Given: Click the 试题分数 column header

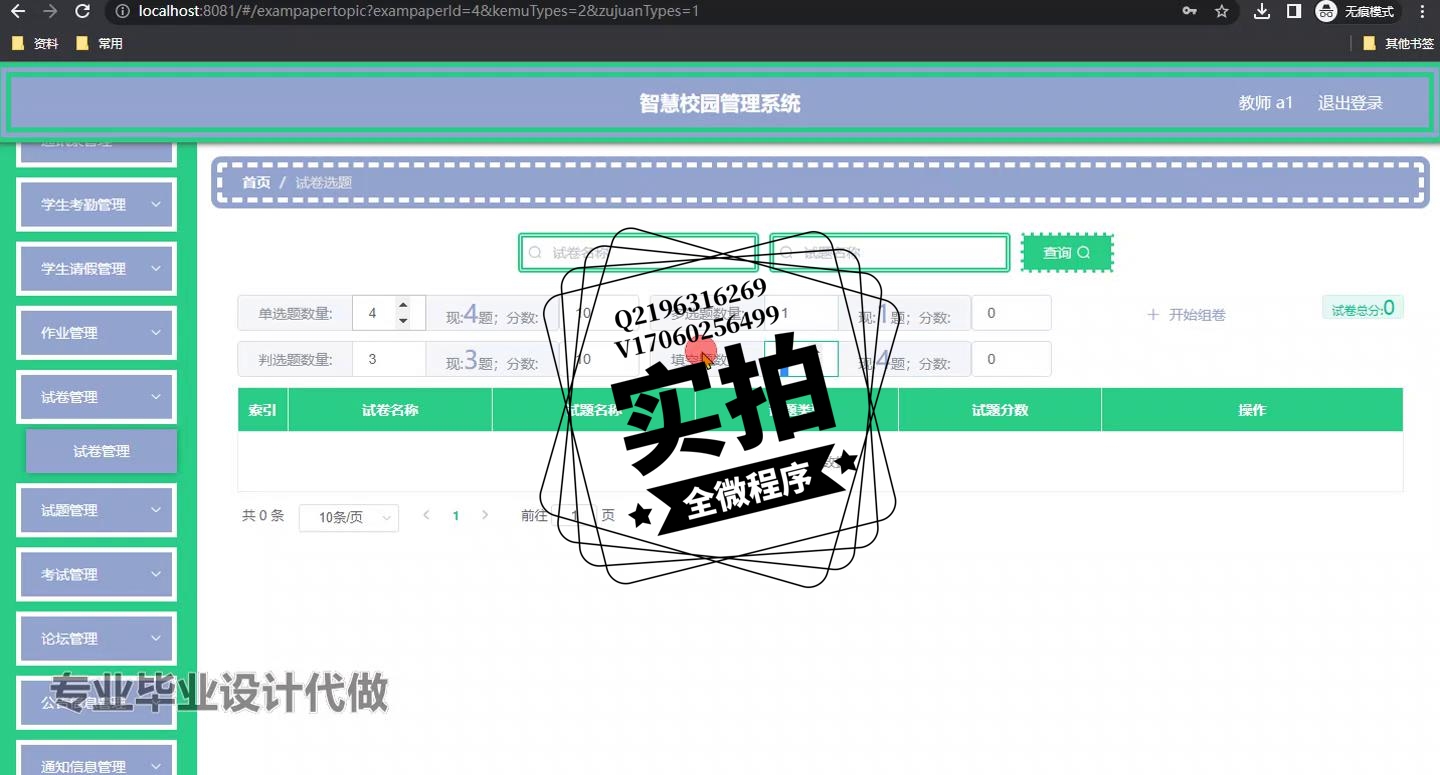Looking at the screenshot, I should tap(1000, 410).
